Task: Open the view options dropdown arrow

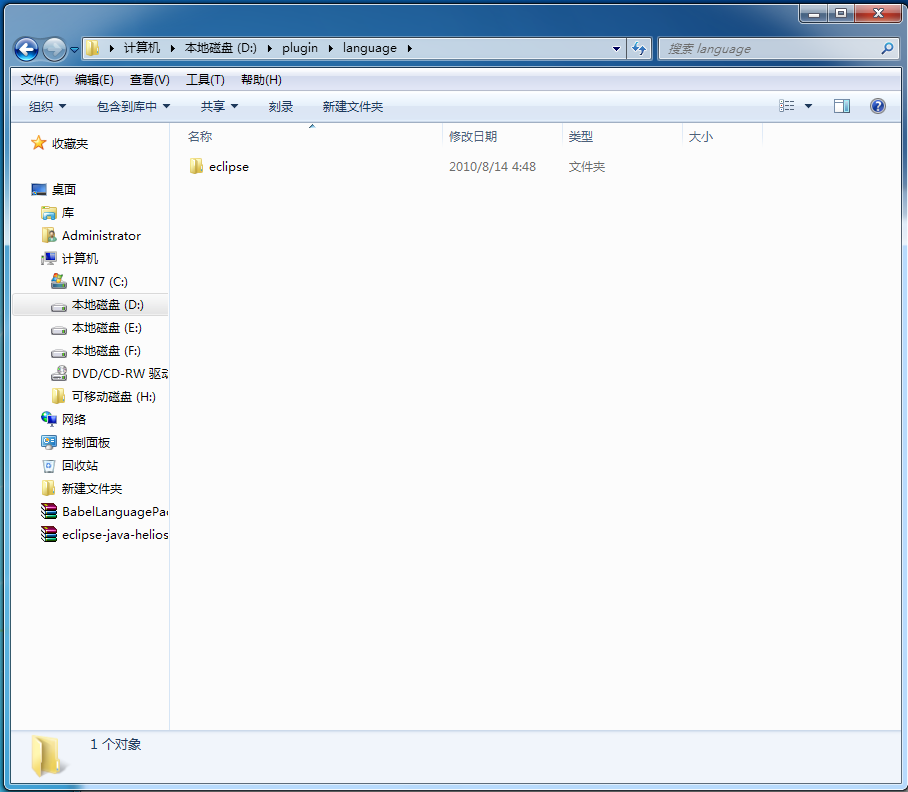Action: [x=808, y=106]
